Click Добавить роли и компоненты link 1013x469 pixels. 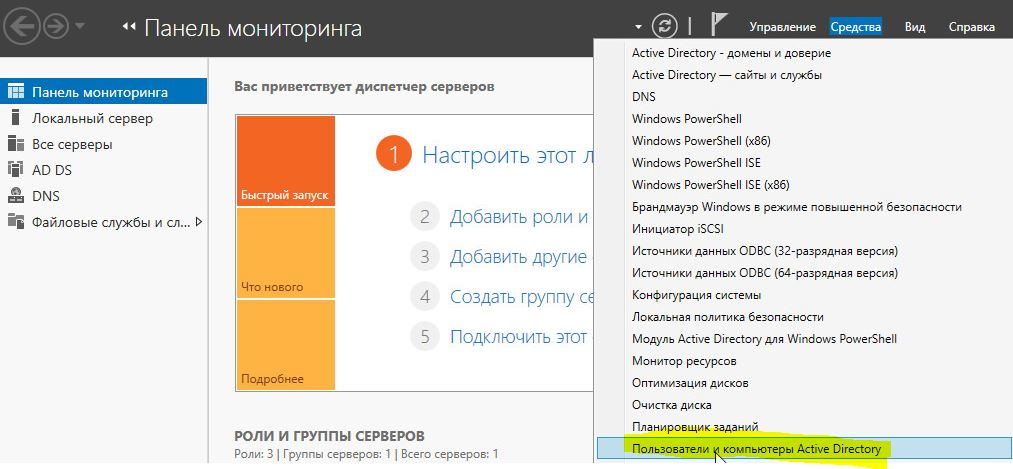click(519, 217)
